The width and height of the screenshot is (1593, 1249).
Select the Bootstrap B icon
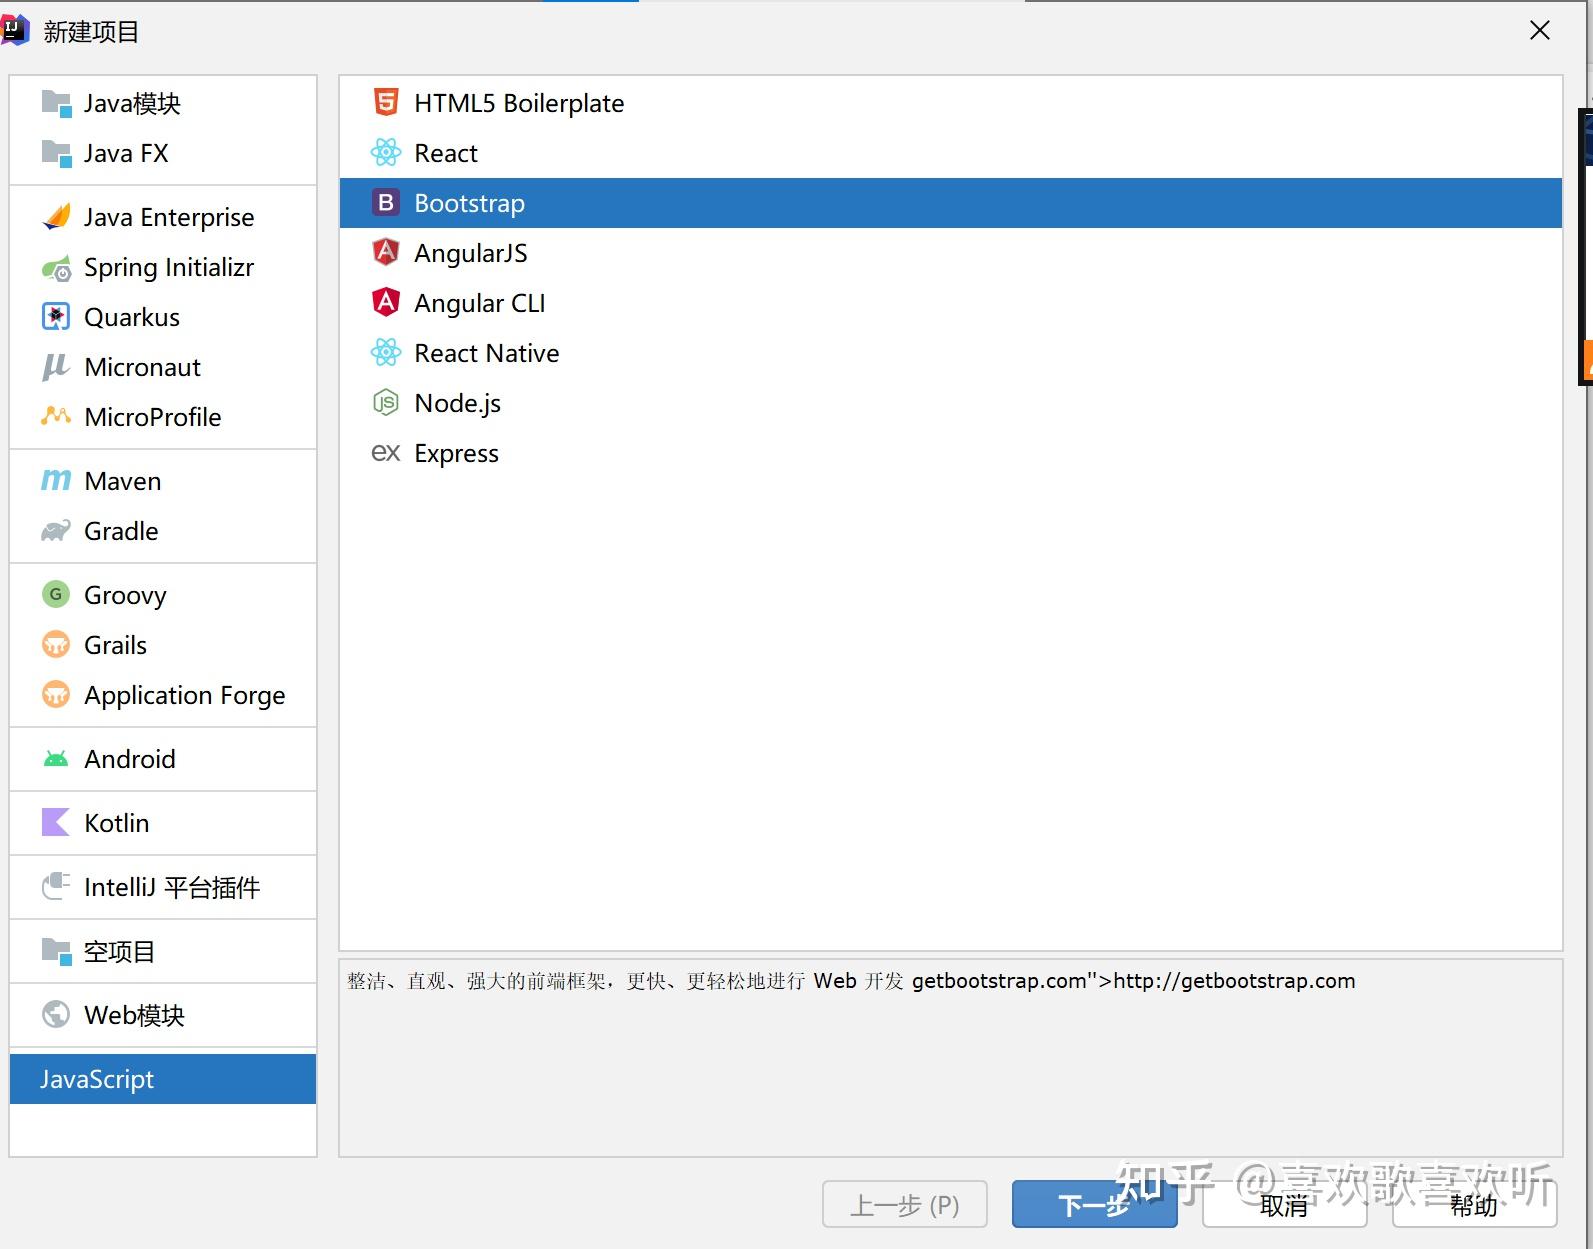pyautogui.click(x=386, y=203)
